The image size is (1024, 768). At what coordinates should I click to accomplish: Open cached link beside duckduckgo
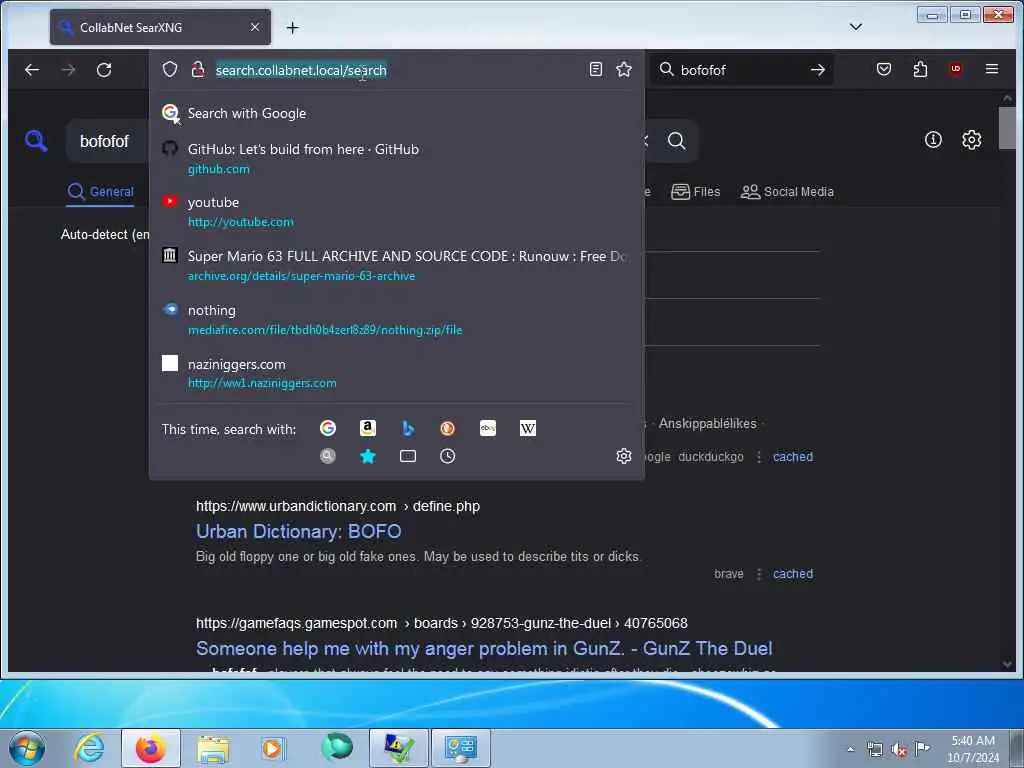[x=793, y=456]
